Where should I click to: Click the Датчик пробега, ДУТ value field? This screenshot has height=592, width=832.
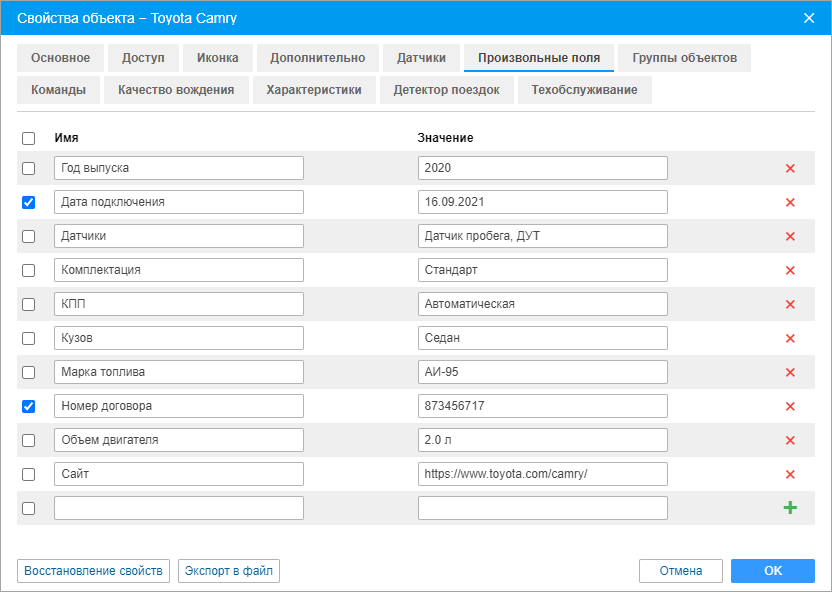543,236
